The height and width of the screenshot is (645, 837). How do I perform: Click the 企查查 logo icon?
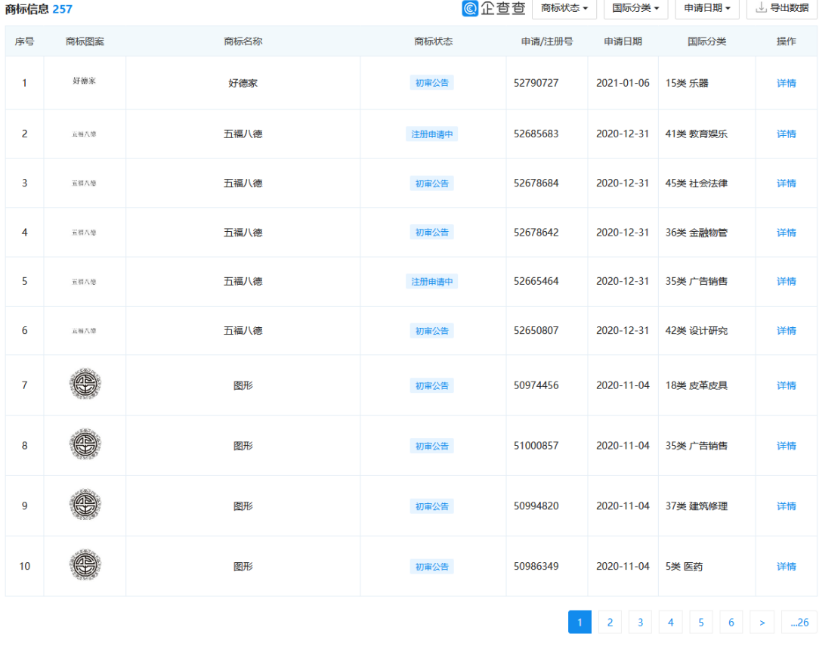tap(470, 8)
